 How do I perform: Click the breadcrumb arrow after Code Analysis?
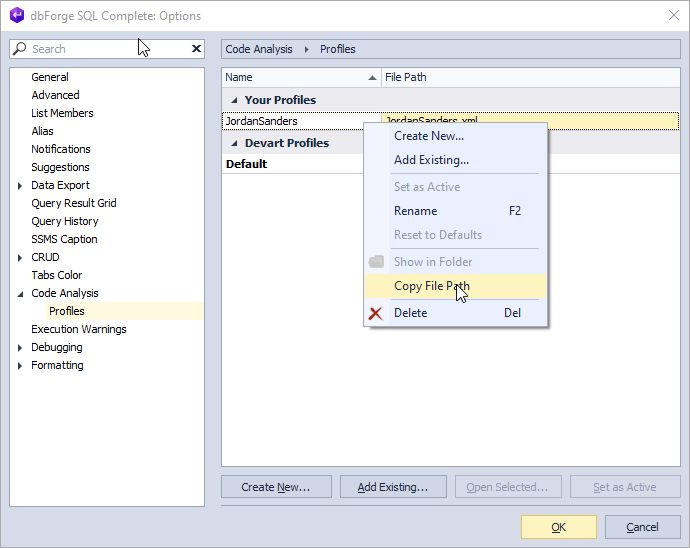tap(306, 49)
